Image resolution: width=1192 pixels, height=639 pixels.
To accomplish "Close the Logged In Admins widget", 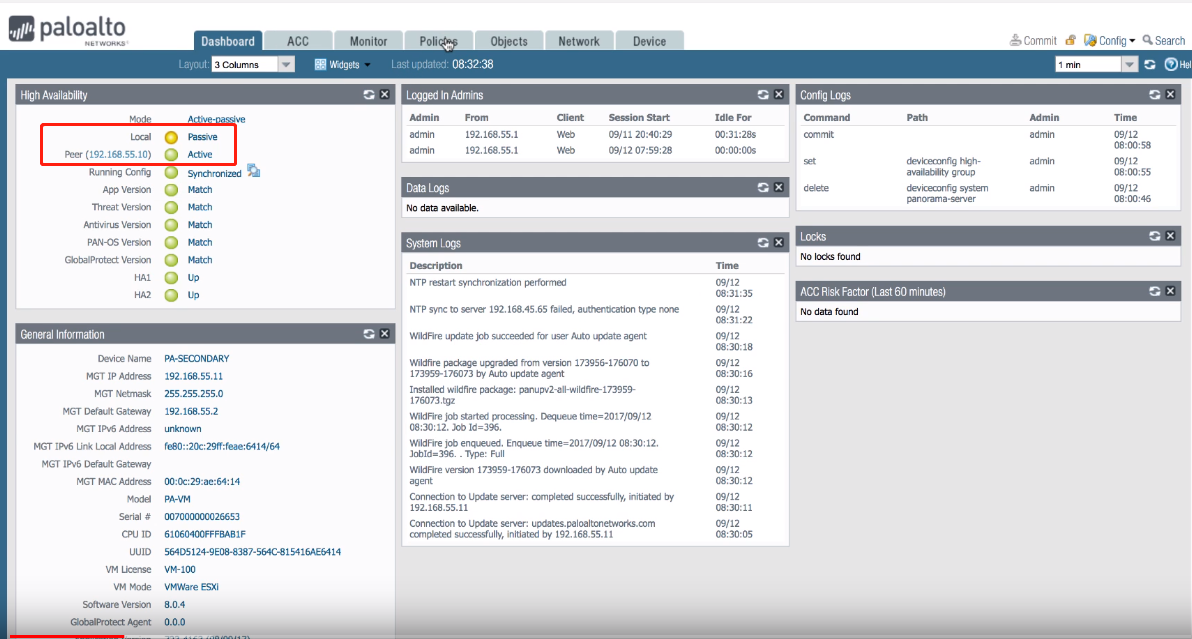I will click(779, 95).
